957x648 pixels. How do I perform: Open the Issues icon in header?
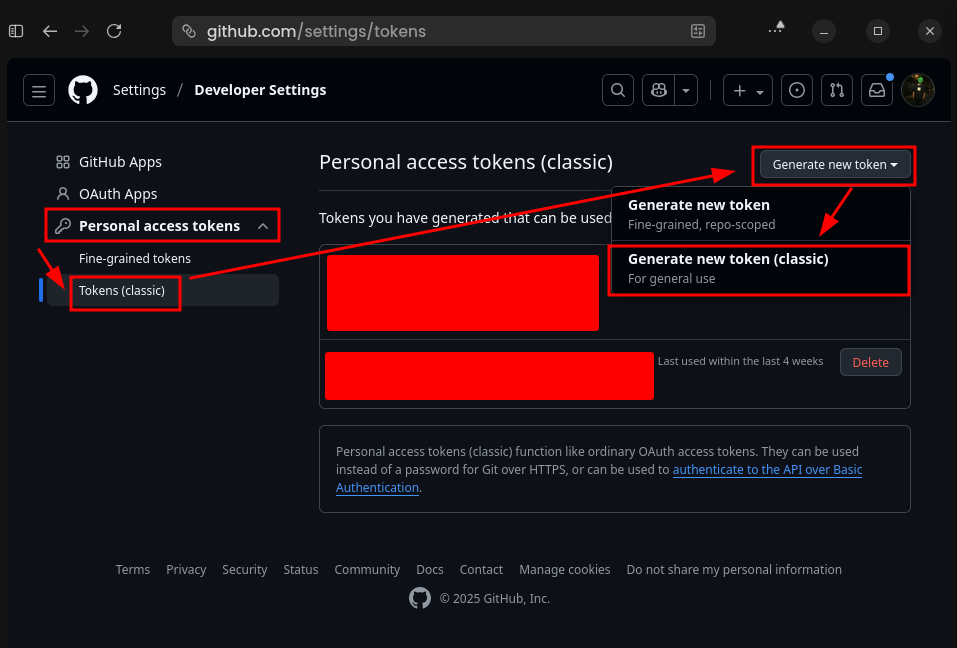[797, 90]
